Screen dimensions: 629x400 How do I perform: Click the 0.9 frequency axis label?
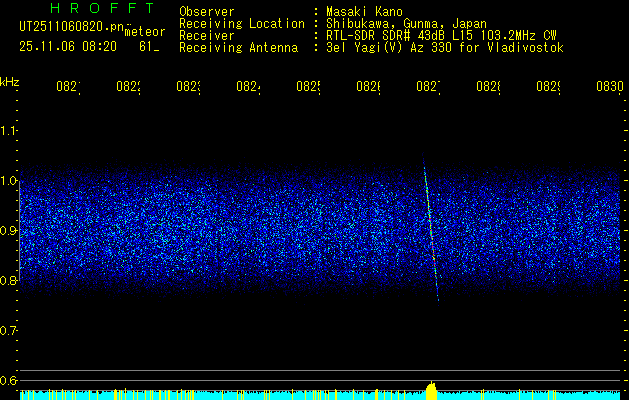(x=8, y=230)
